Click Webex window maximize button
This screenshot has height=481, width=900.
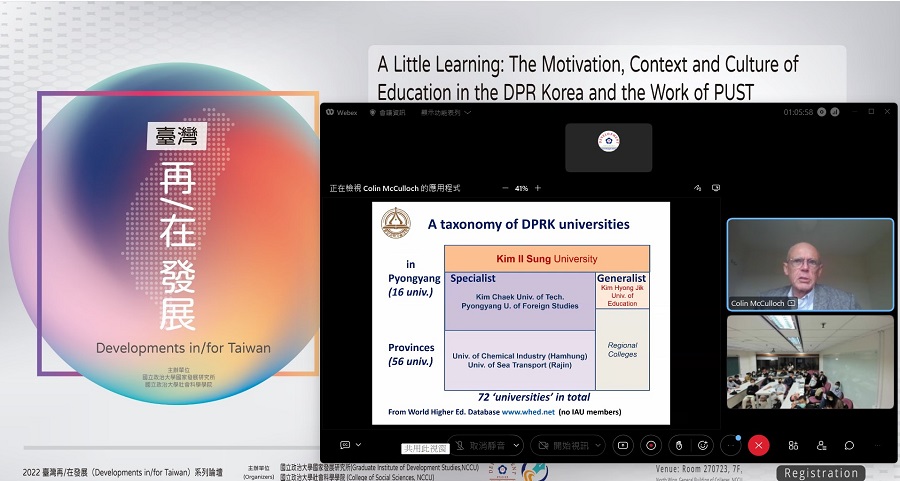pos(871,111)
